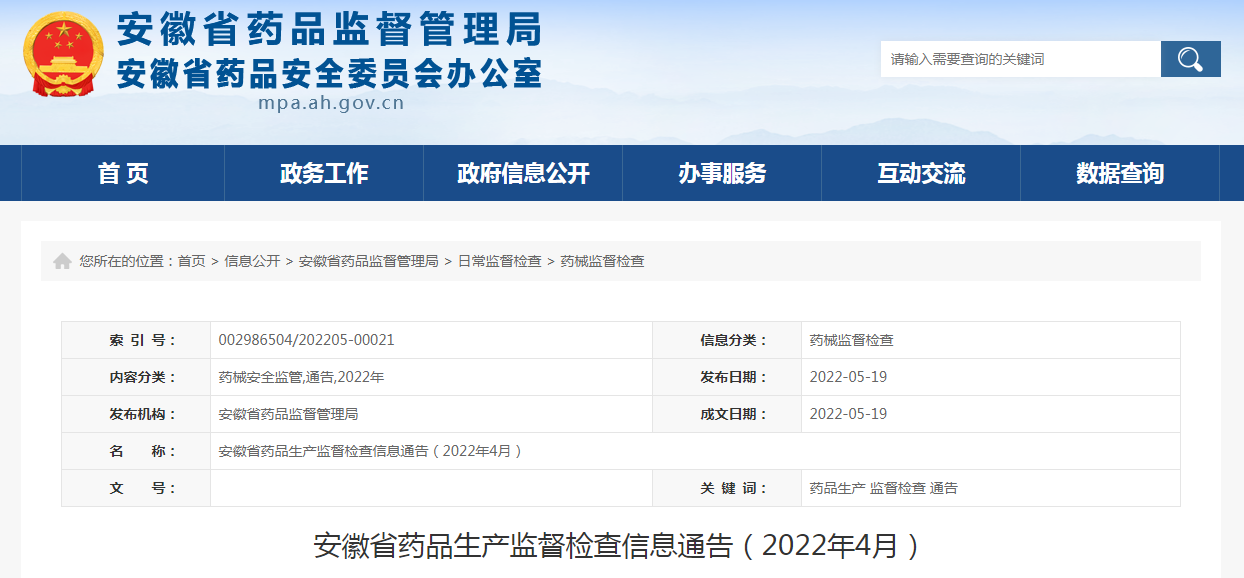Open 安徽省药品监督管理局 breadcrumb link
The image size is (1244, 578).
pos(368,261)
